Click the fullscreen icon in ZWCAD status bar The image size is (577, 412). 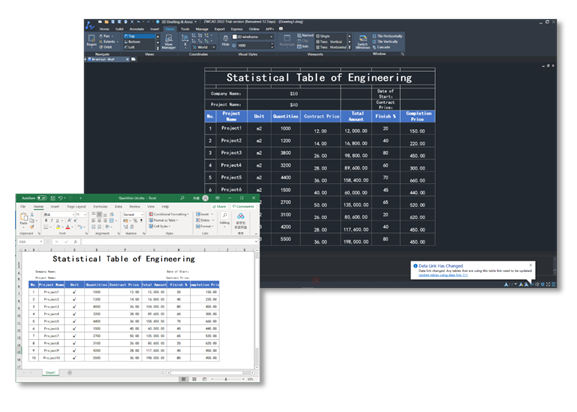(548, 284)
